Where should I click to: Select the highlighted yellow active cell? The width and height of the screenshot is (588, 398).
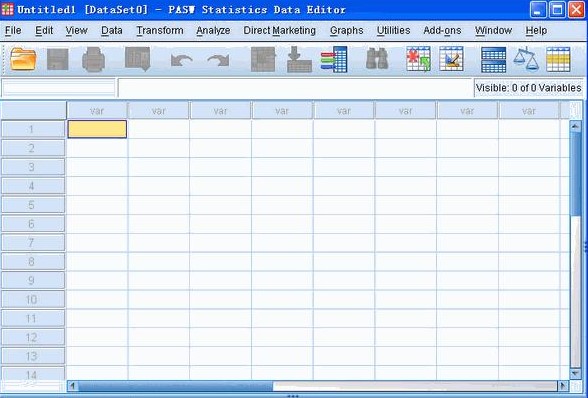click(x=97, y=129)
